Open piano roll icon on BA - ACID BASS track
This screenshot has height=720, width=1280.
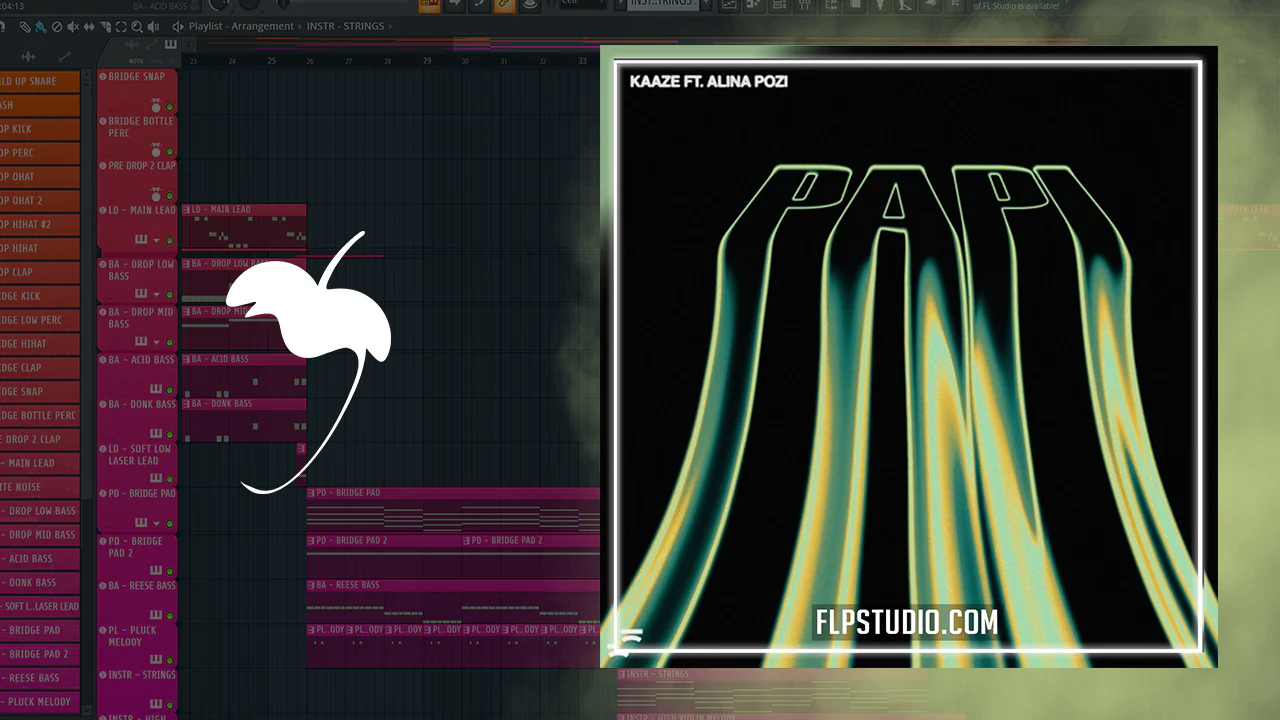tap(156, 387)
